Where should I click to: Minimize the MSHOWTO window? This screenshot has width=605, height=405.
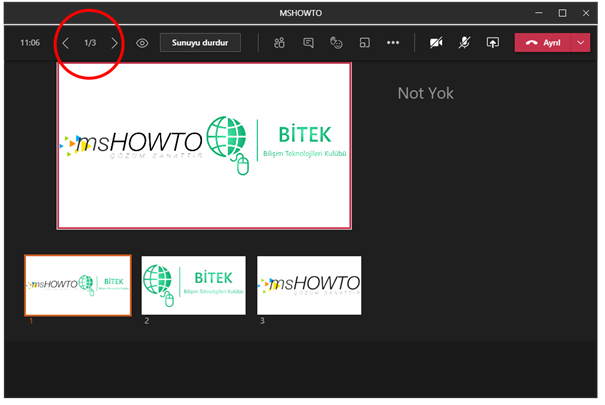tap(539, 13)
